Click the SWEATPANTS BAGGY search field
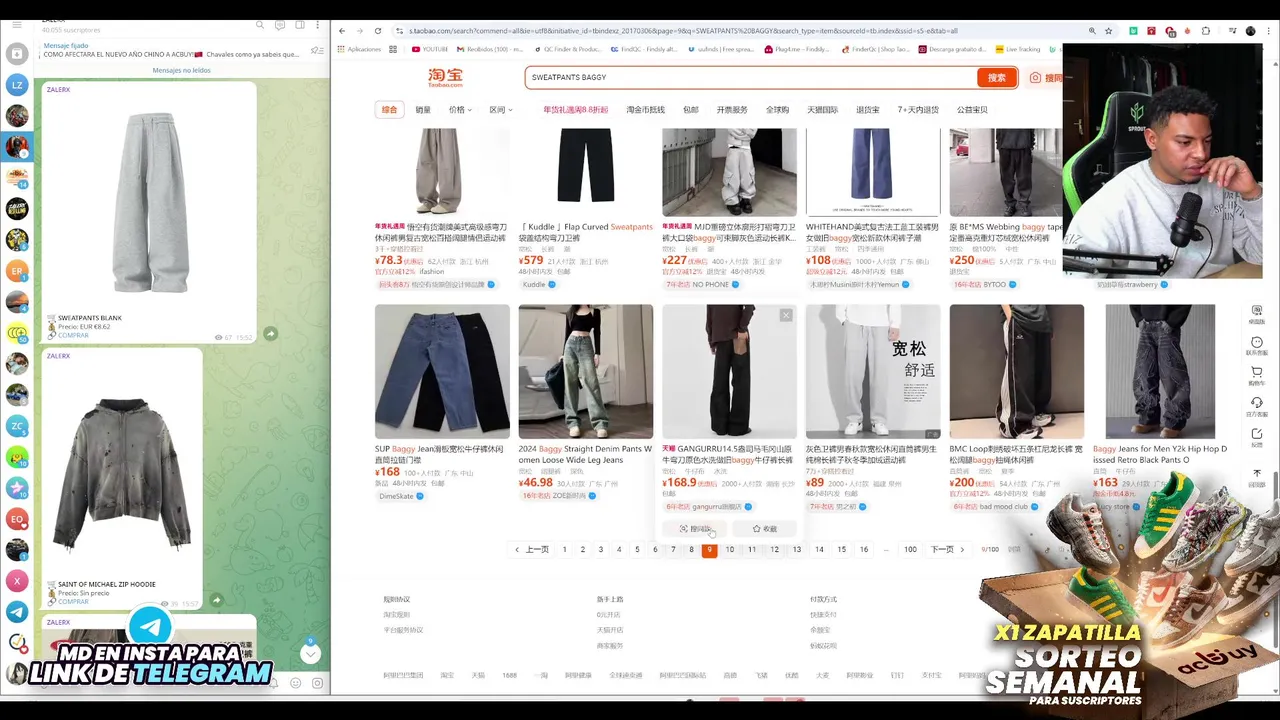1280x720 pixels. click(750, 77)
